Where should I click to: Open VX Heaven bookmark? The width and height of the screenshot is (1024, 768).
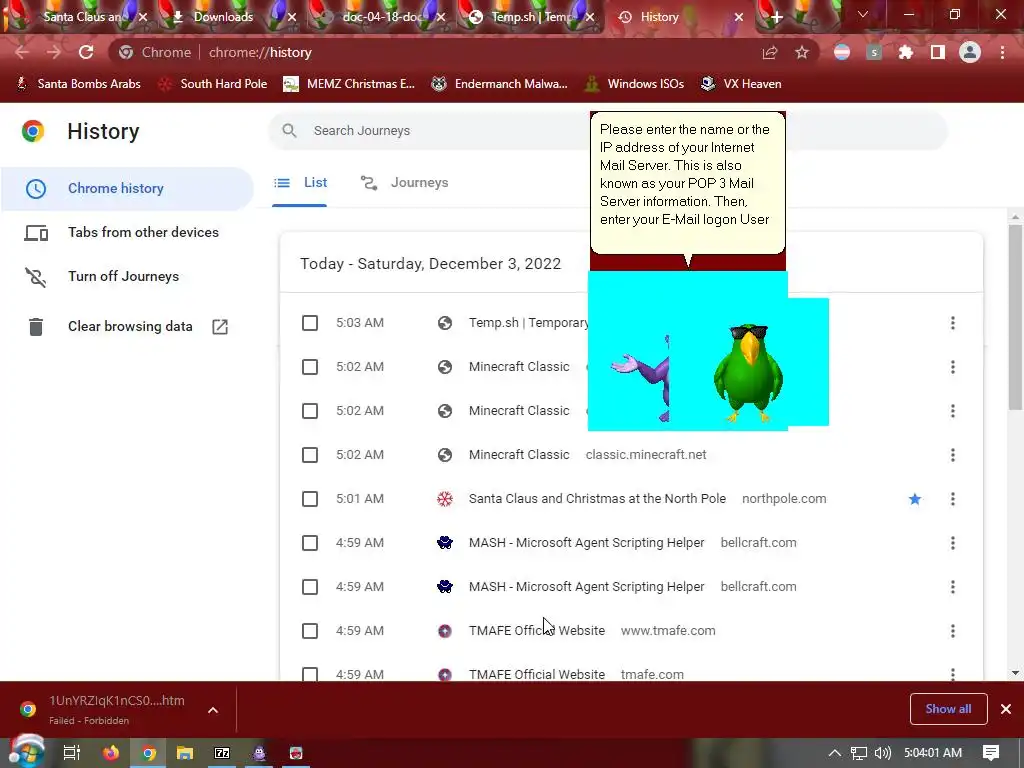pos(741,84)
